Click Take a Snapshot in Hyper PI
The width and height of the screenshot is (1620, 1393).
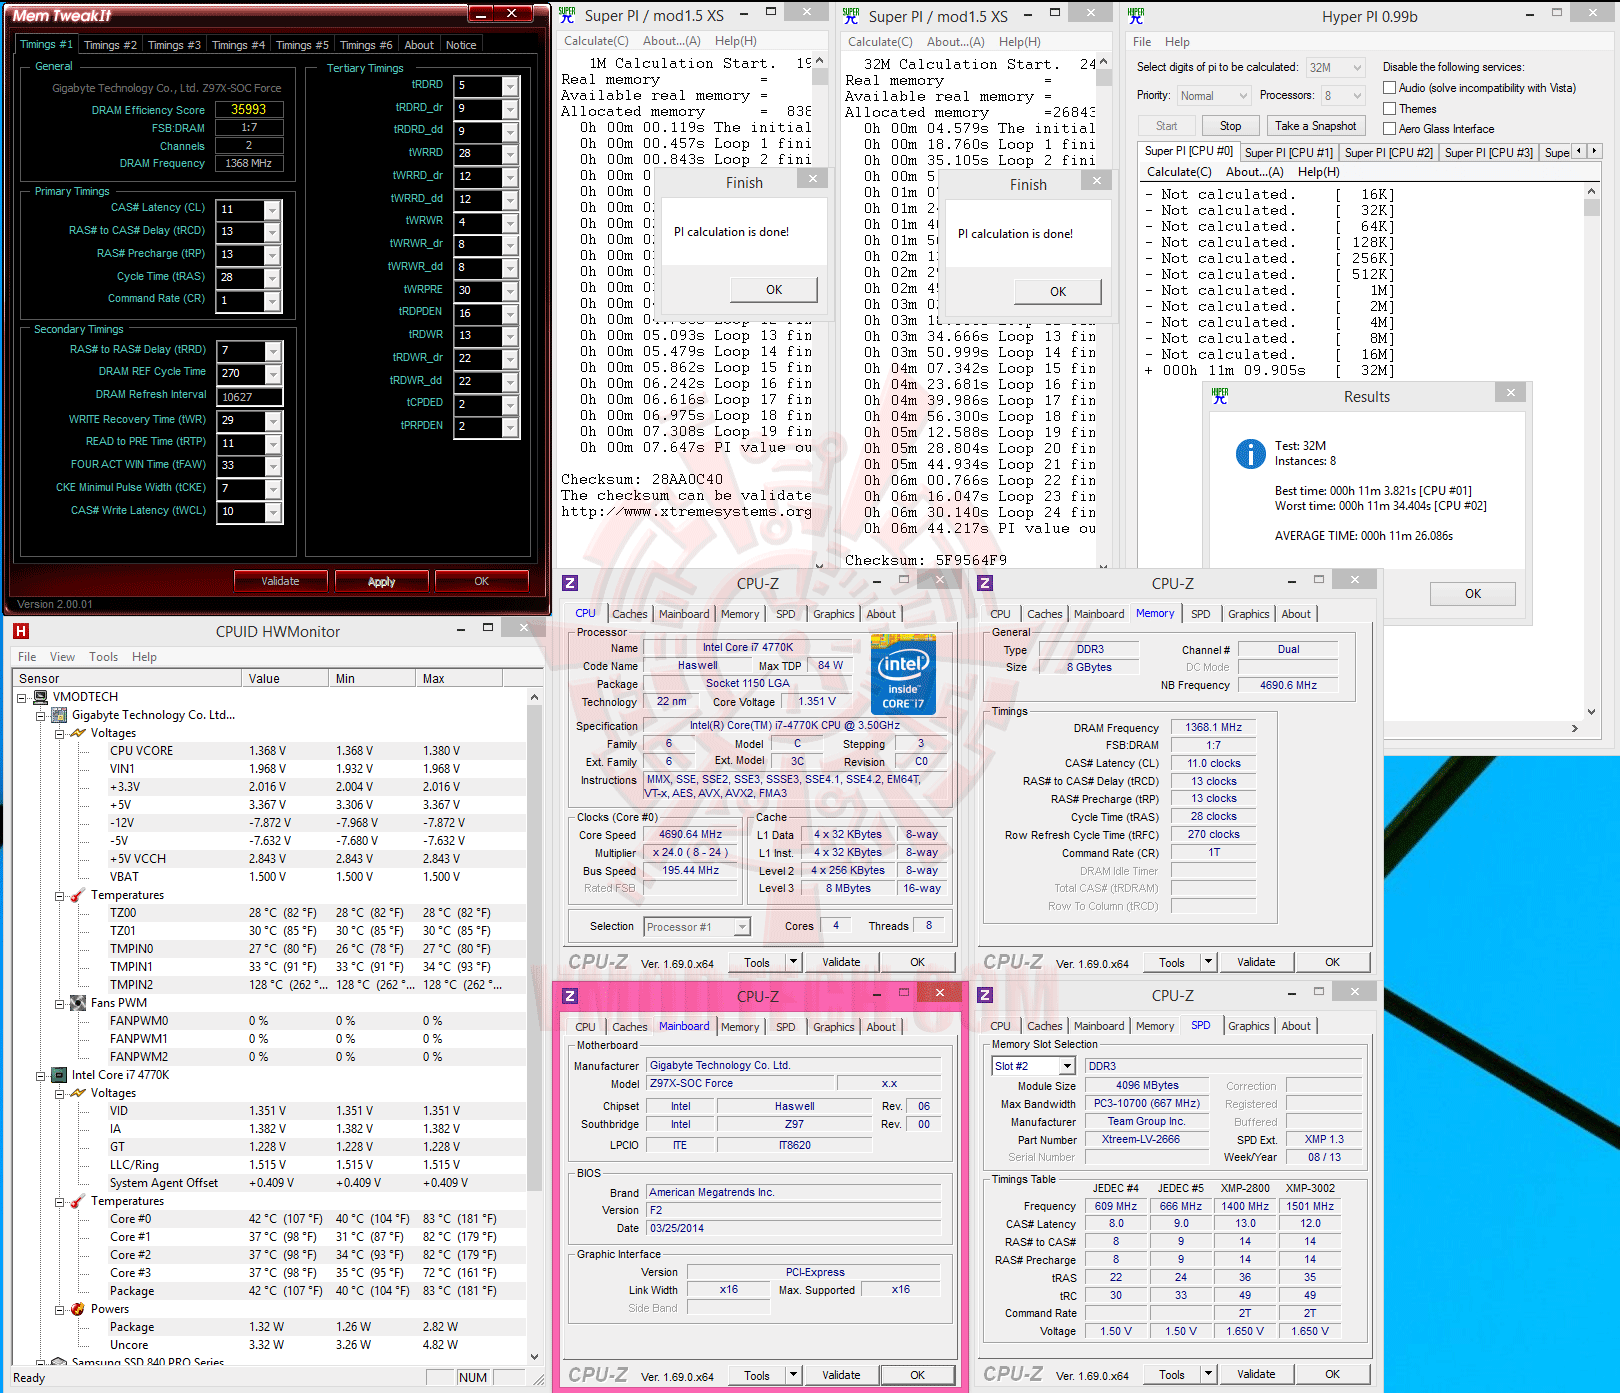[1315, 126]
